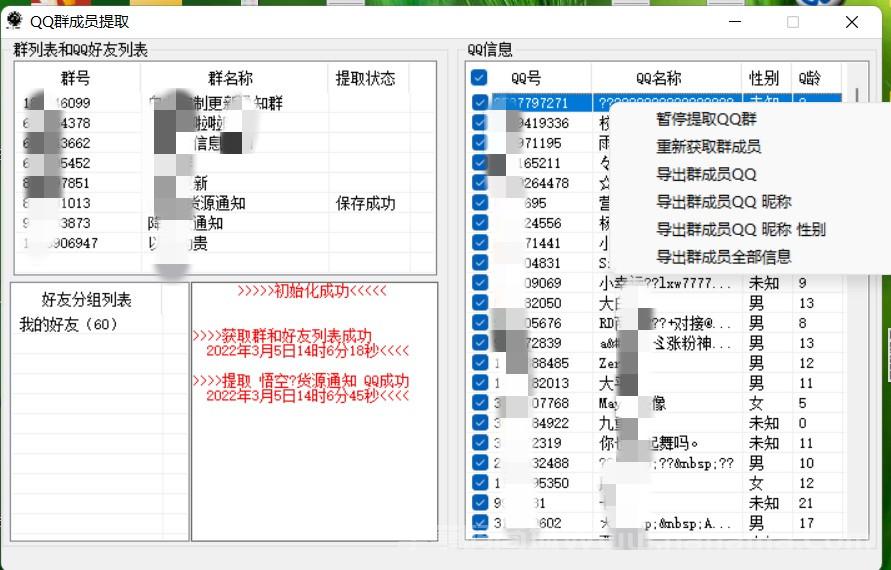Screen dimensions: 891x570
Task: Toggle checkbox of row ending 264478
Action: [480, 182]
